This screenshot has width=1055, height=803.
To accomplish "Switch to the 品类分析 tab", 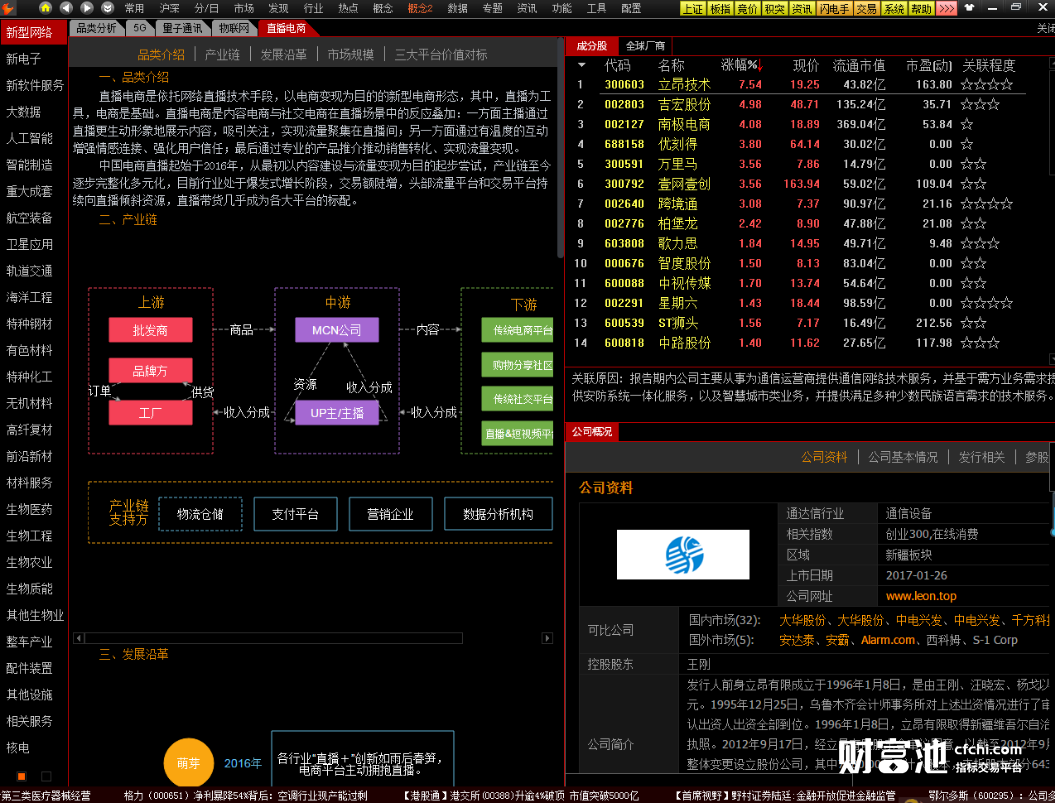I will [x=96, y=28].
